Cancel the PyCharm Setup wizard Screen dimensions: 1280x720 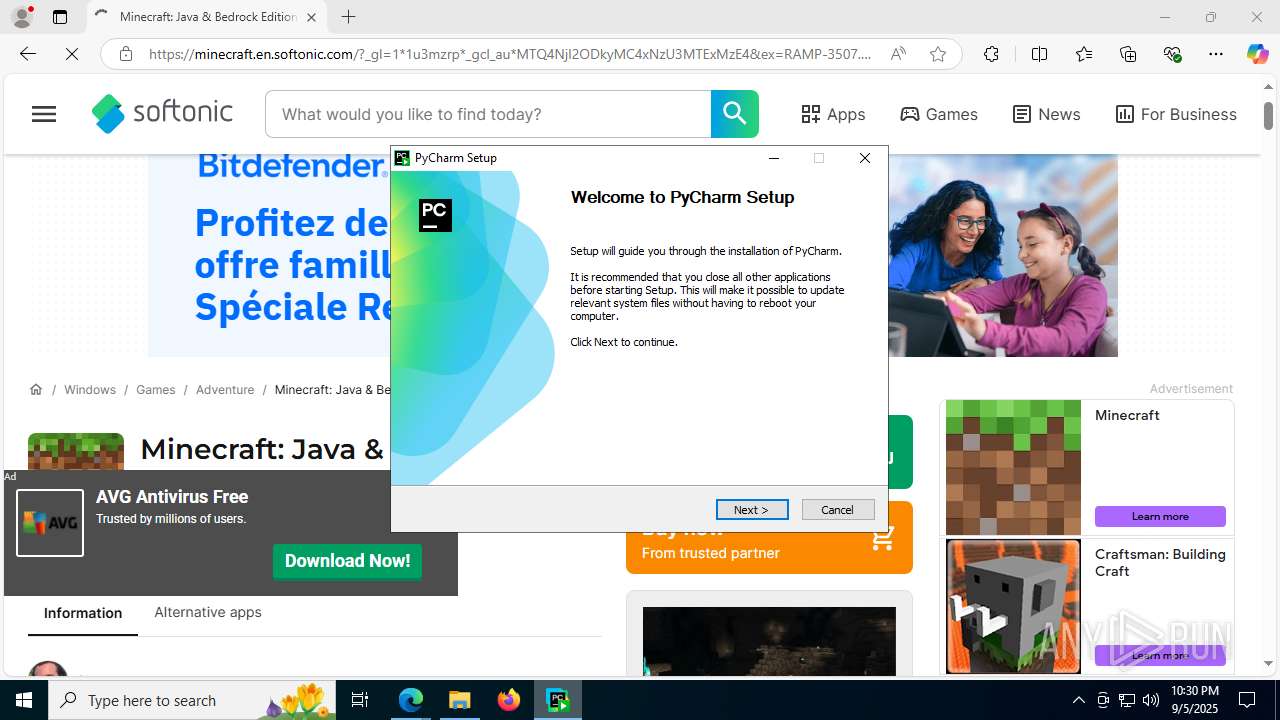point(838,510)
